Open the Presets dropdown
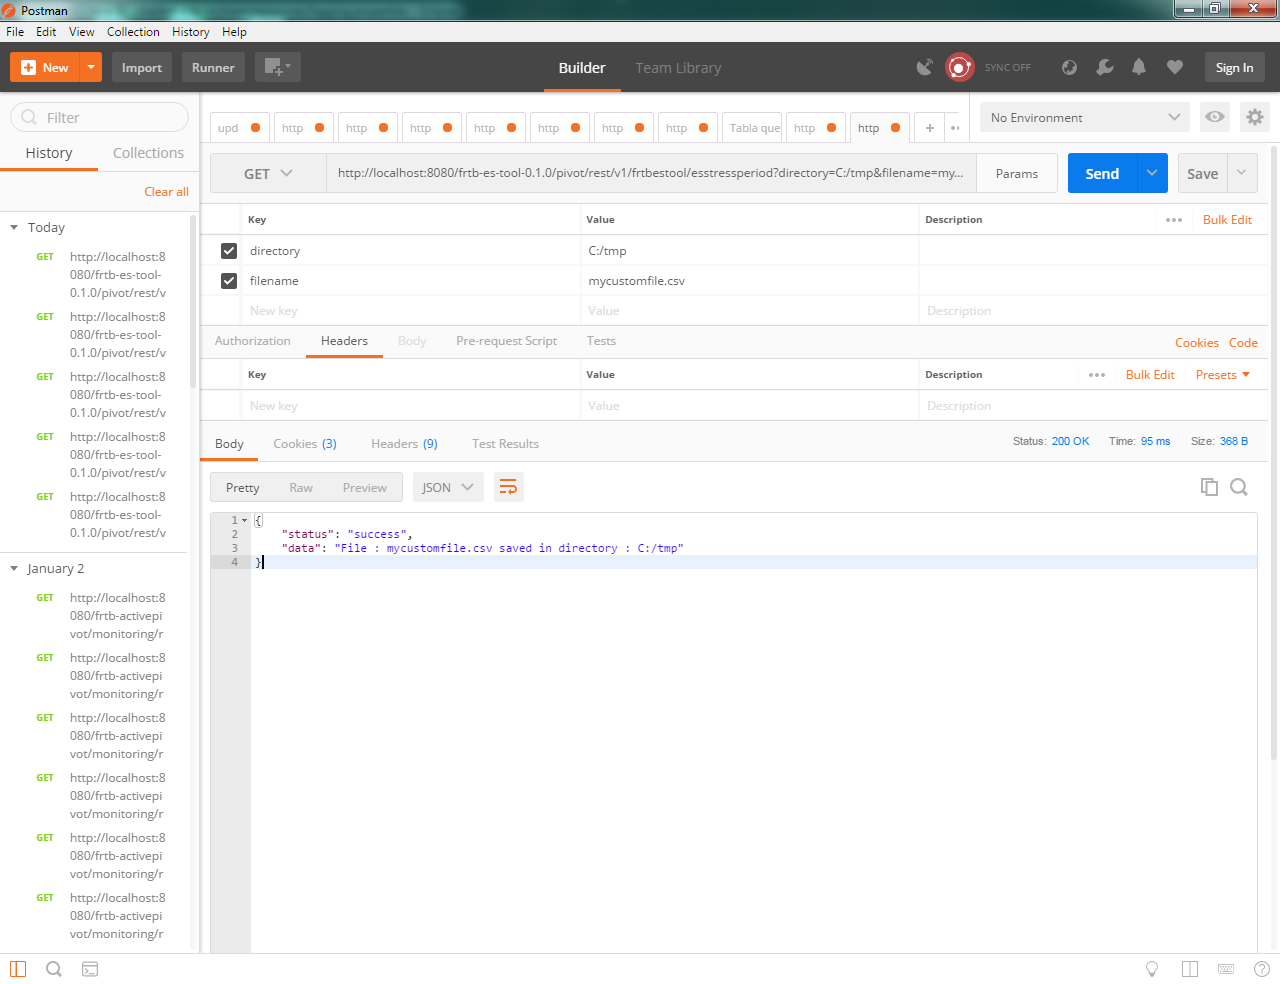 pyautogui.click(x=1223, y=375)
